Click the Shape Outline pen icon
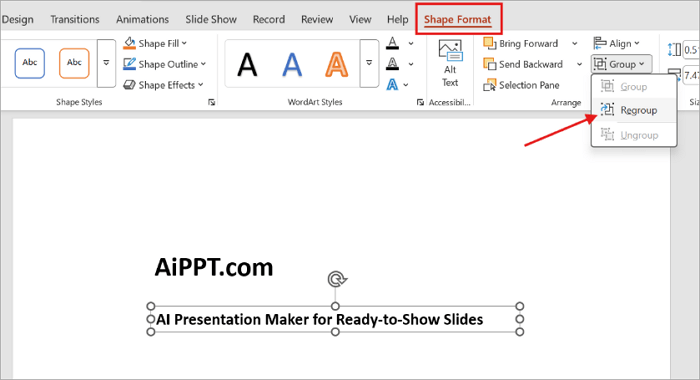Image resolution: width=700 pixels, height=380 pixels. (x=129, y=63)
